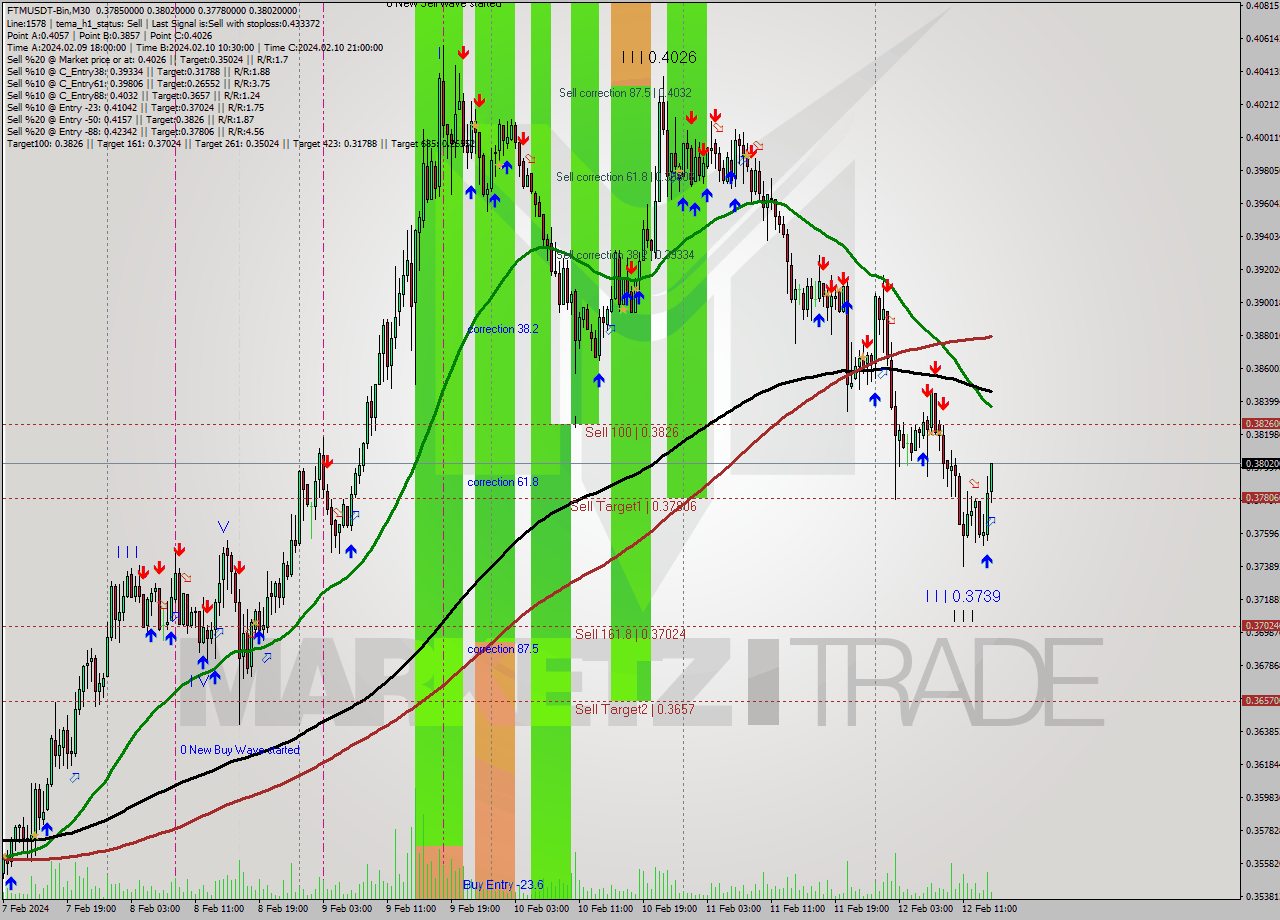
Task: Click the red price tag 0.37024
Action: pos(1260,625)
